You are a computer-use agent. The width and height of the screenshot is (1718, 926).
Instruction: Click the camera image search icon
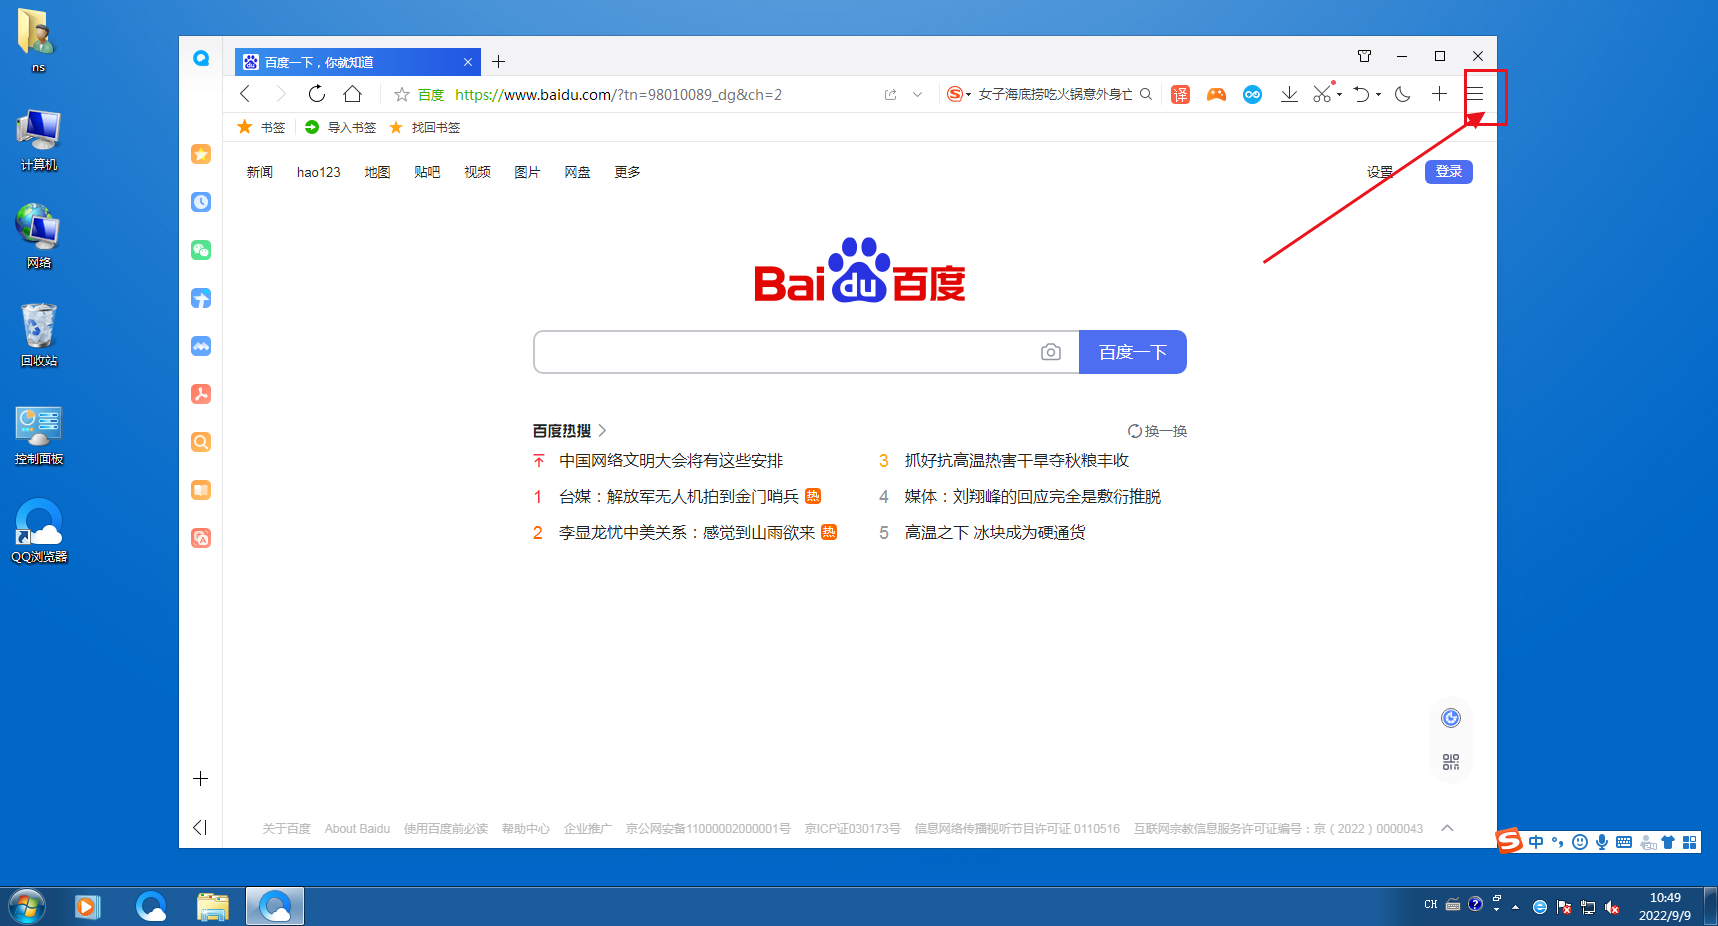[1051, 352]
